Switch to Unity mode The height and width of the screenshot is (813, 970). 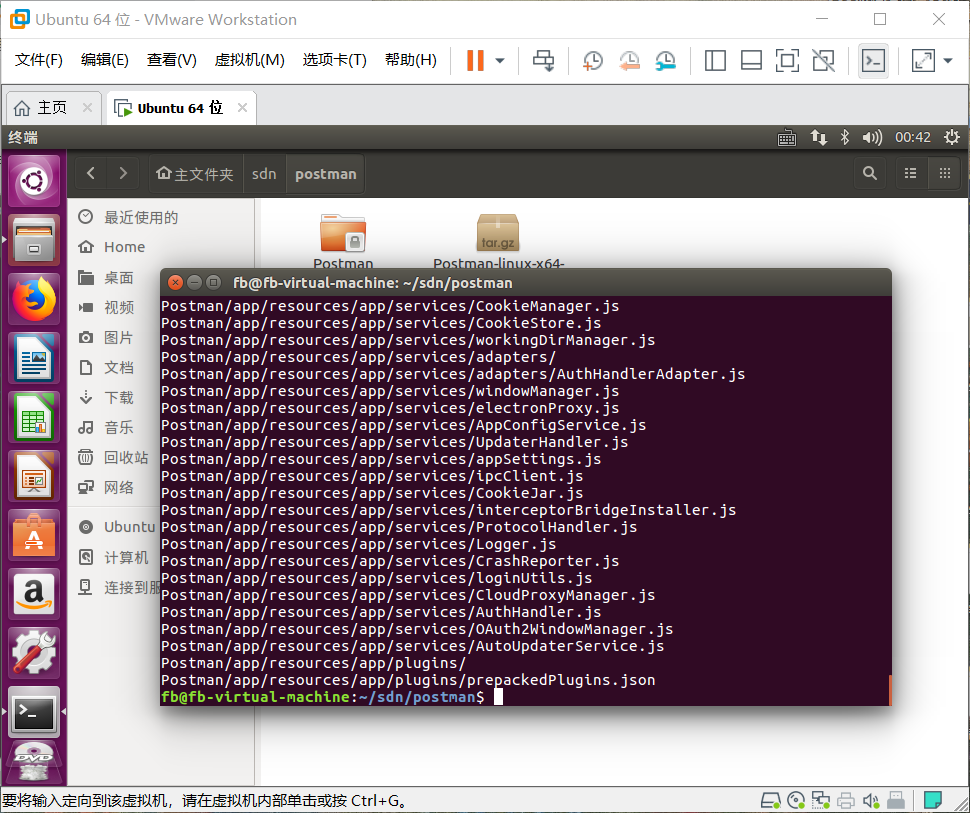[x=823, y=61]
